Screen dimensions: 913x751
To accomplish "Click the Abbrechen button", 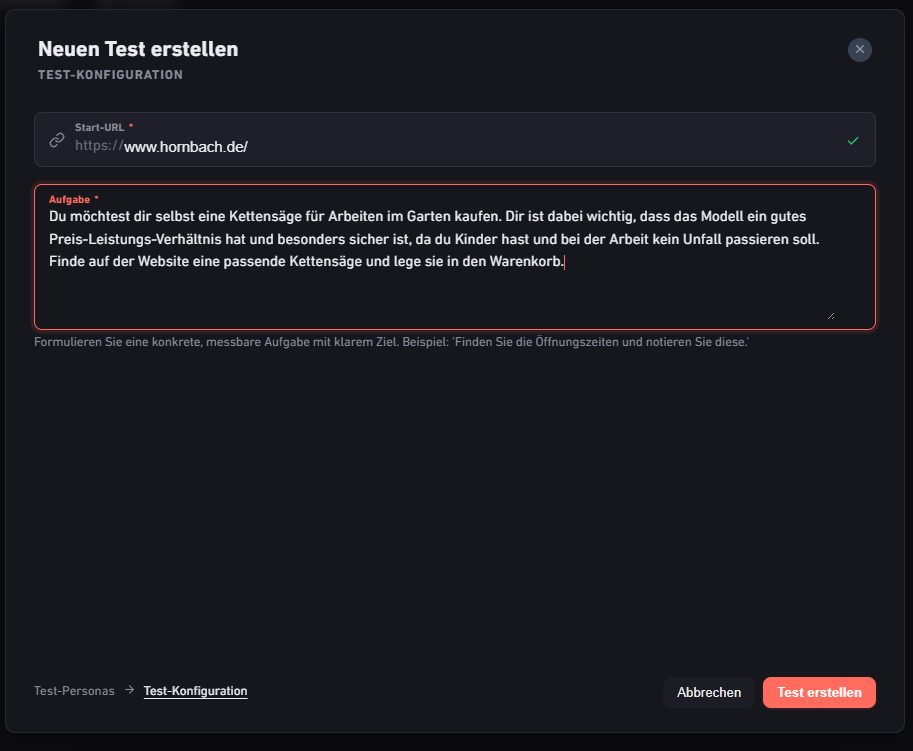I will (709, 692).
